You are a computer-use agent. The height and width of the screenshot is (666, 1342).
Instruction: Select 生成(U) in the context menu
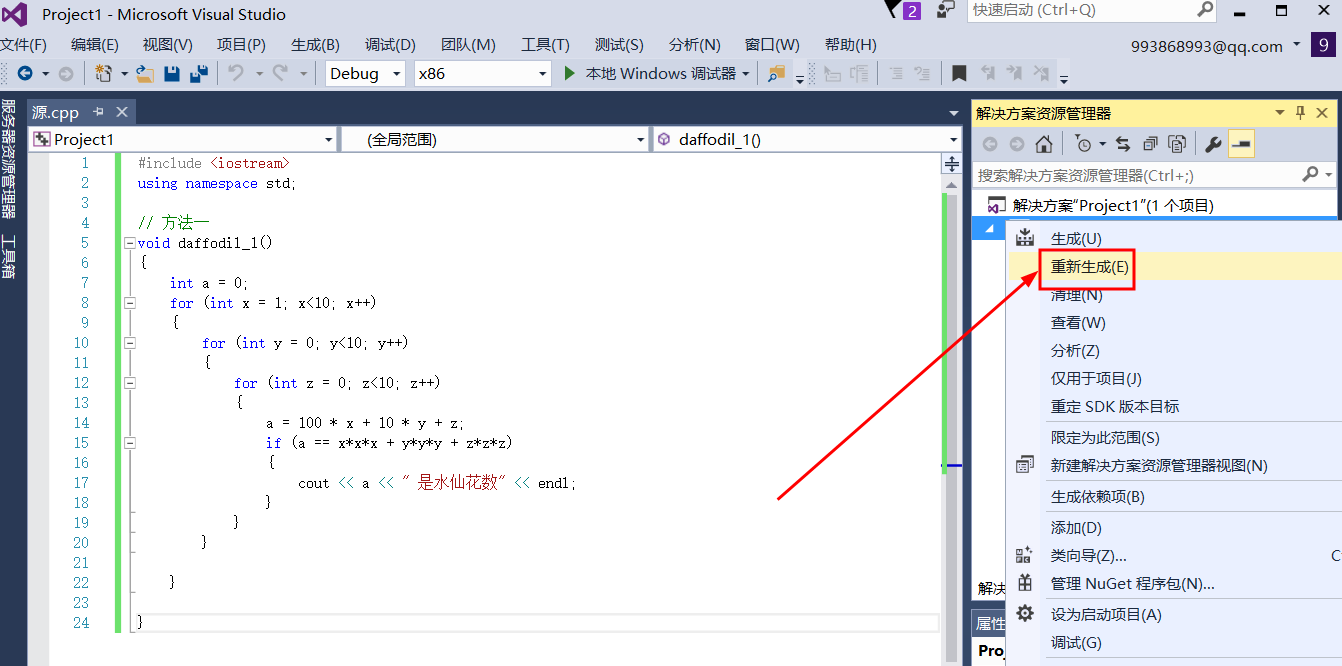1076,239
